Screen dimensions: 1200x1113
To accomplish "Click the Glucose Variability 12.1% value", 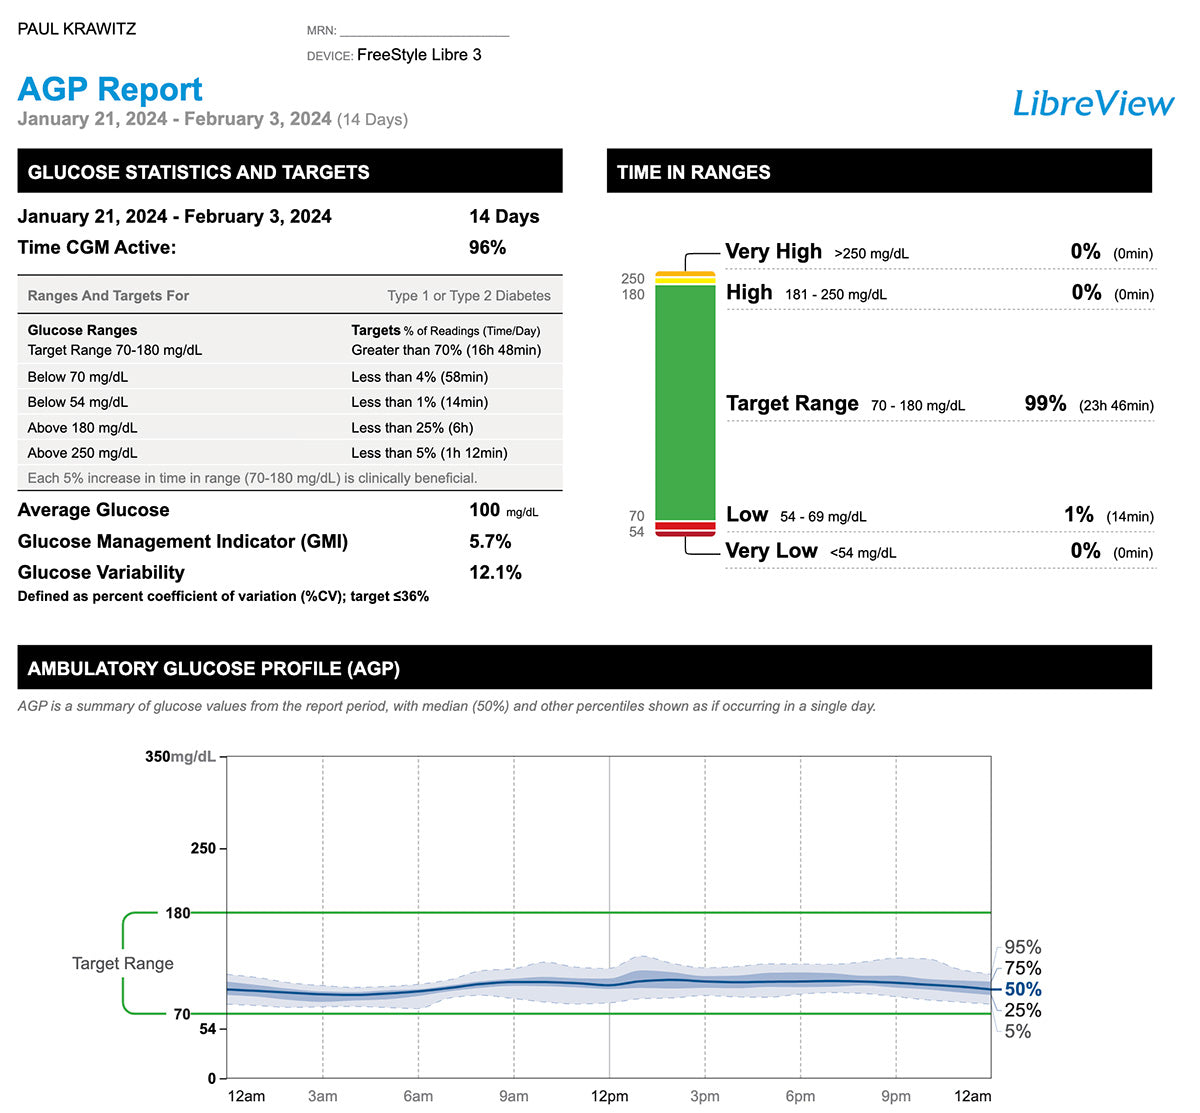I will tap(495, 573).
